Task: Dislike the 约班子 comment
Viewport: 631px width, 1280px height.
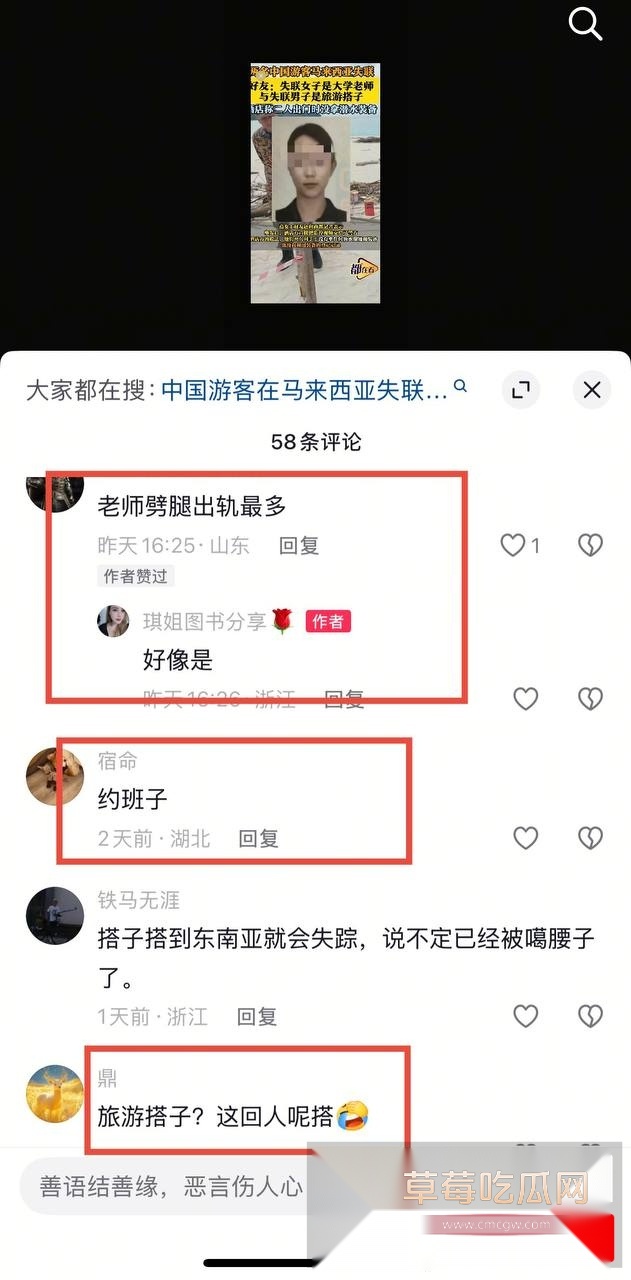Action: pos(591,838)
